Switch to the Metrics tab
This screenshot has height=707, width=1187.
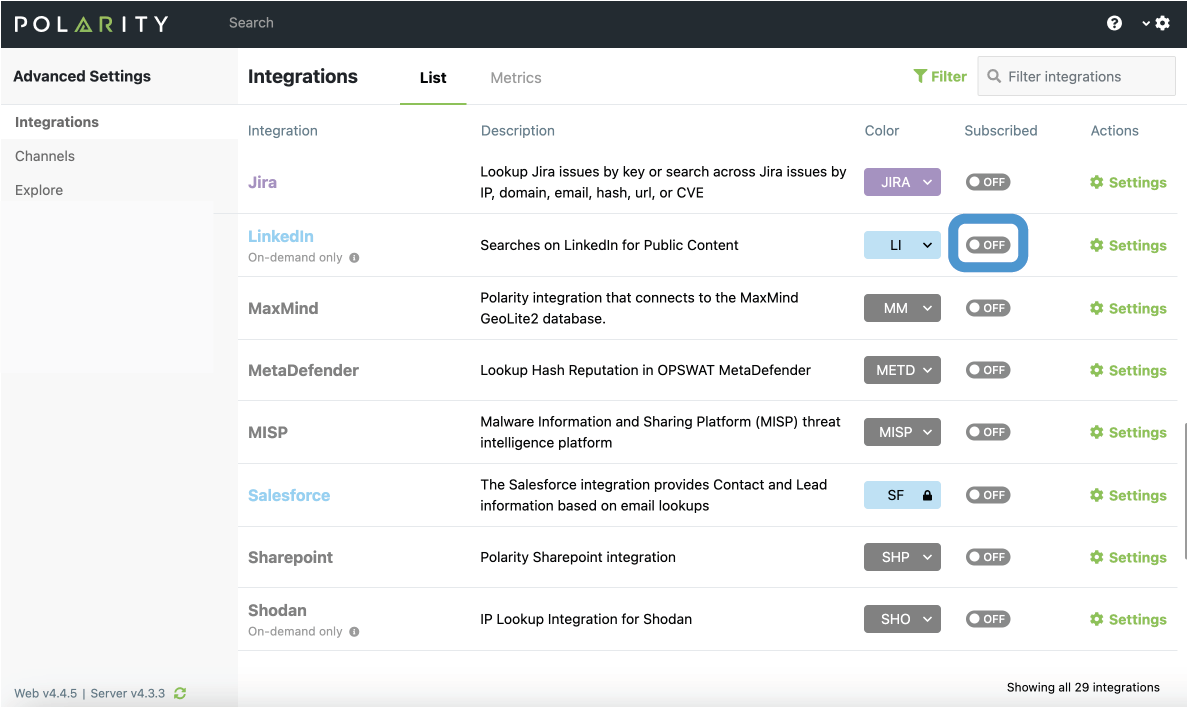tap(515, 78)
